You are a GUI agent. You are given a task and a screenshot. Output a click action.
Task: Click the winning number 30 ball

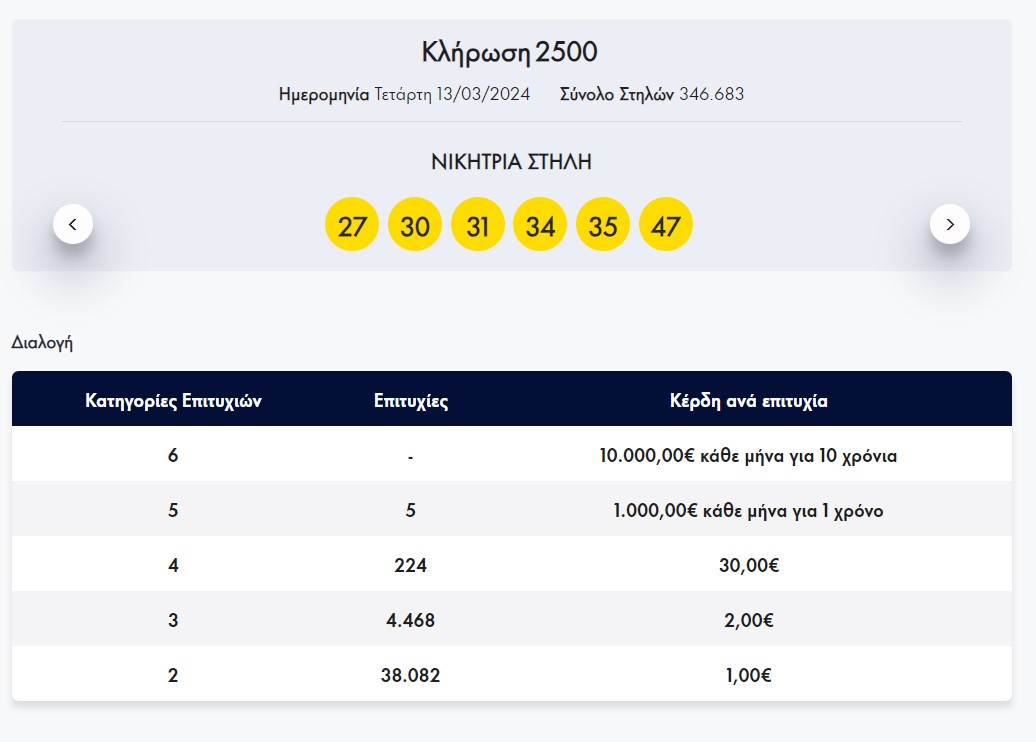click(415, 224)
